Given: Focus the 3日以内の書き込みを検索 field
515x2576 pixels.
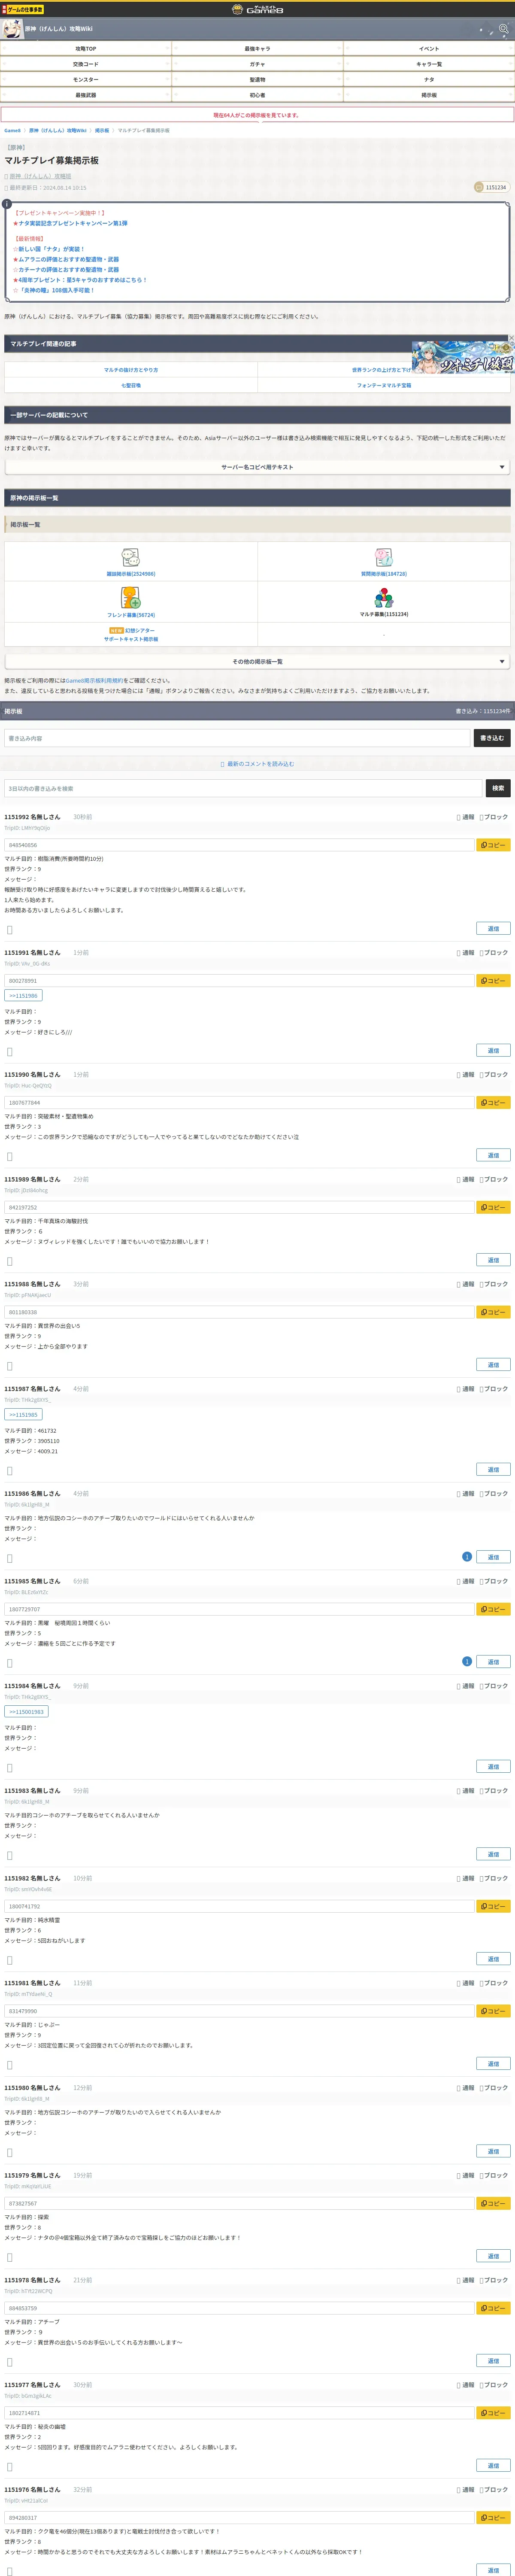Looking at the screenshot, I should [x=243, y=788].
